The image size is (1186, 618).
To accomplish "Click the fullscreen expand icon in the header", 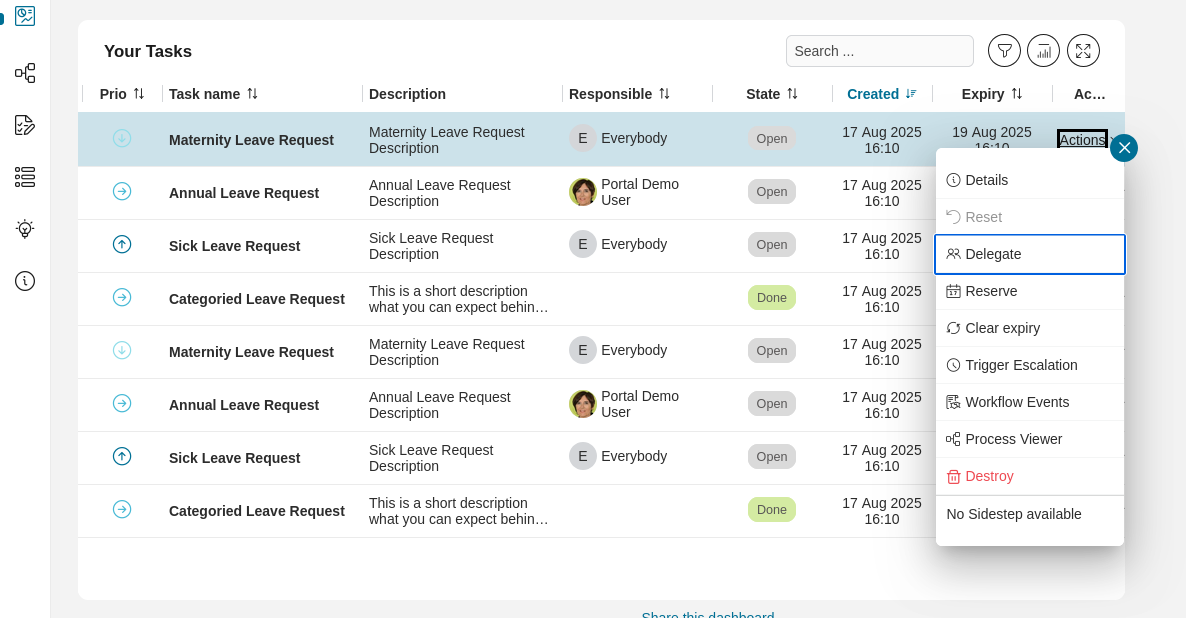I will (x=1083, y=50).
